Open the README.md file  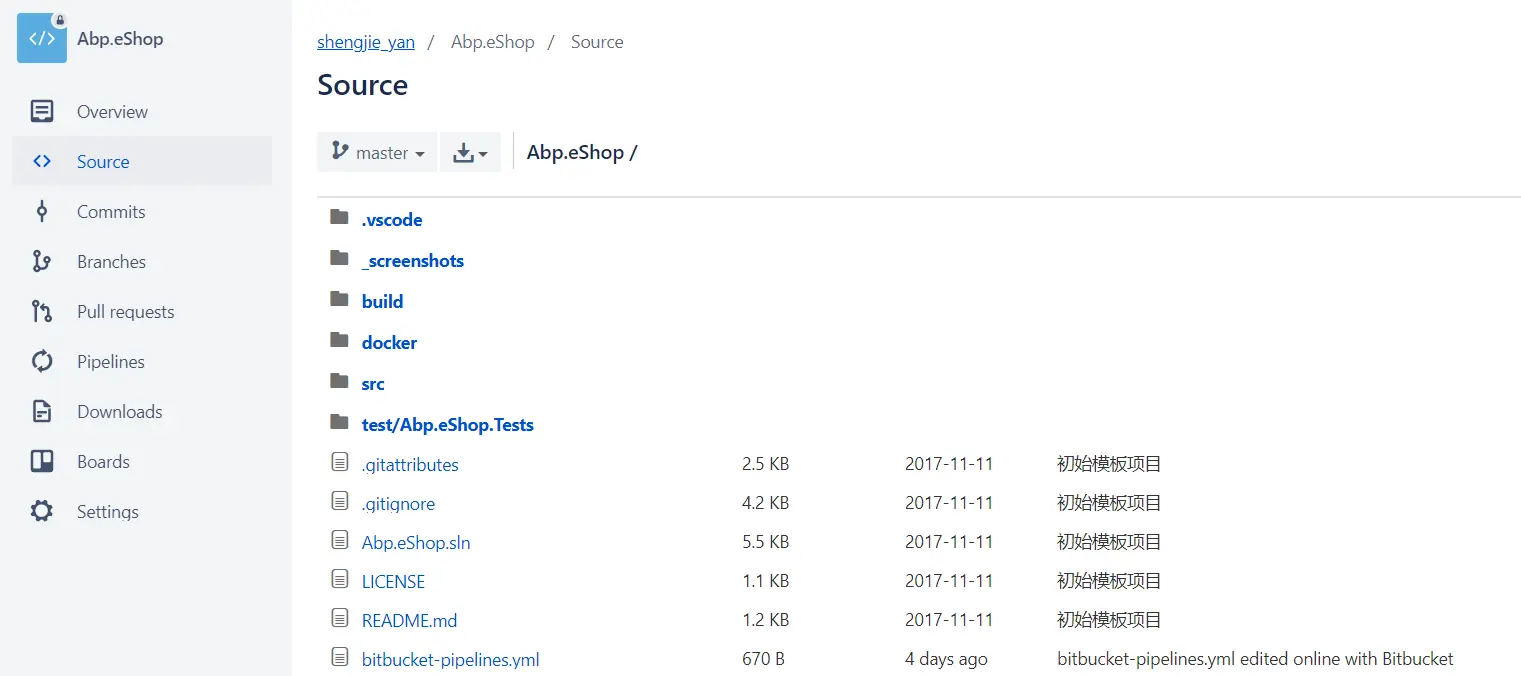pyautogui.click(x=409, y=620)
